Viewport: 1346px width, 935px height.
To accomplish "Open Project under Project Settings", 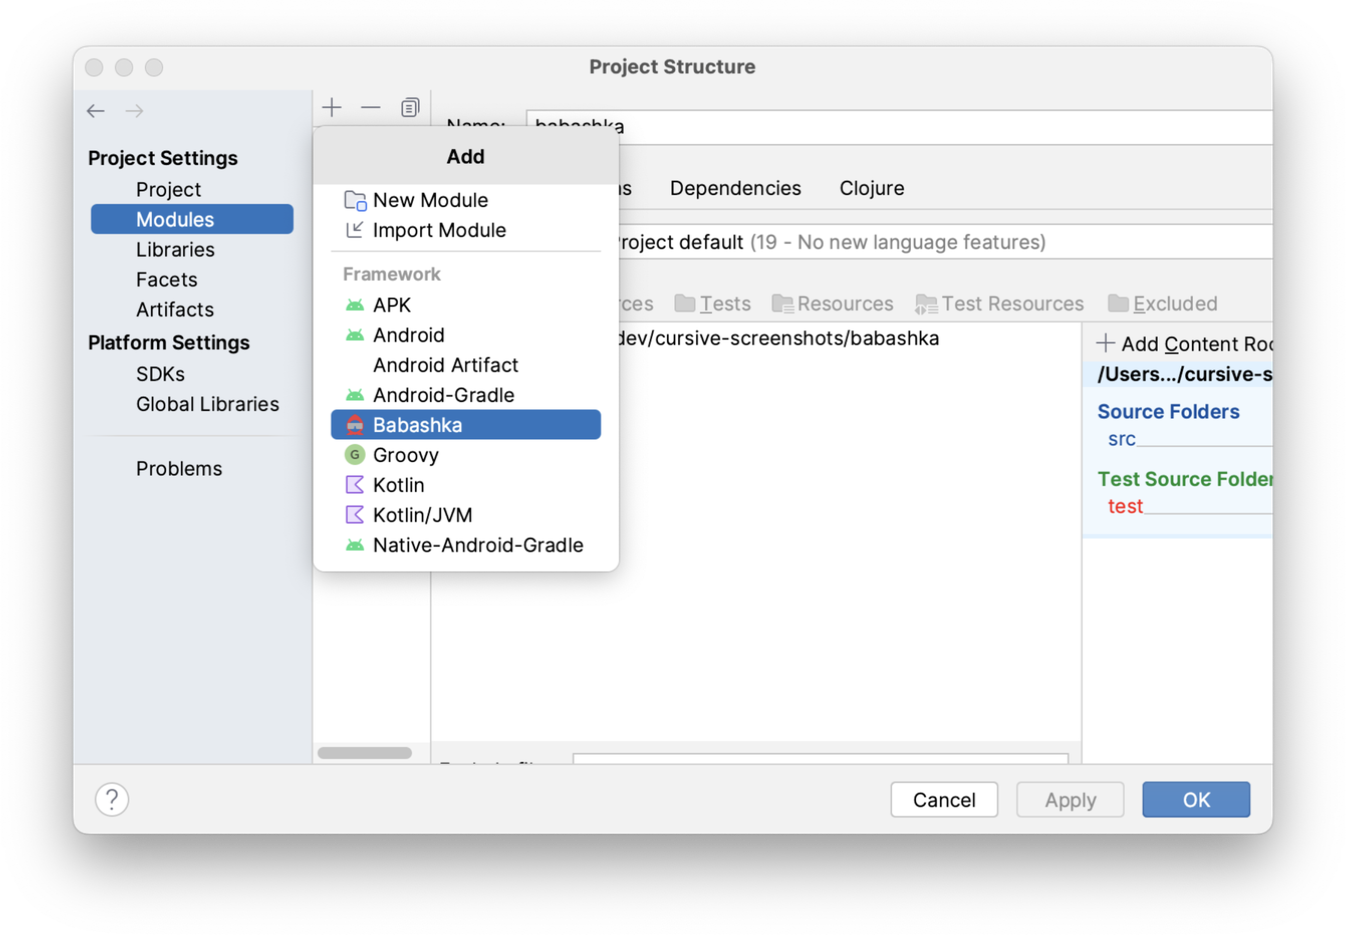I will click(168, 189).
